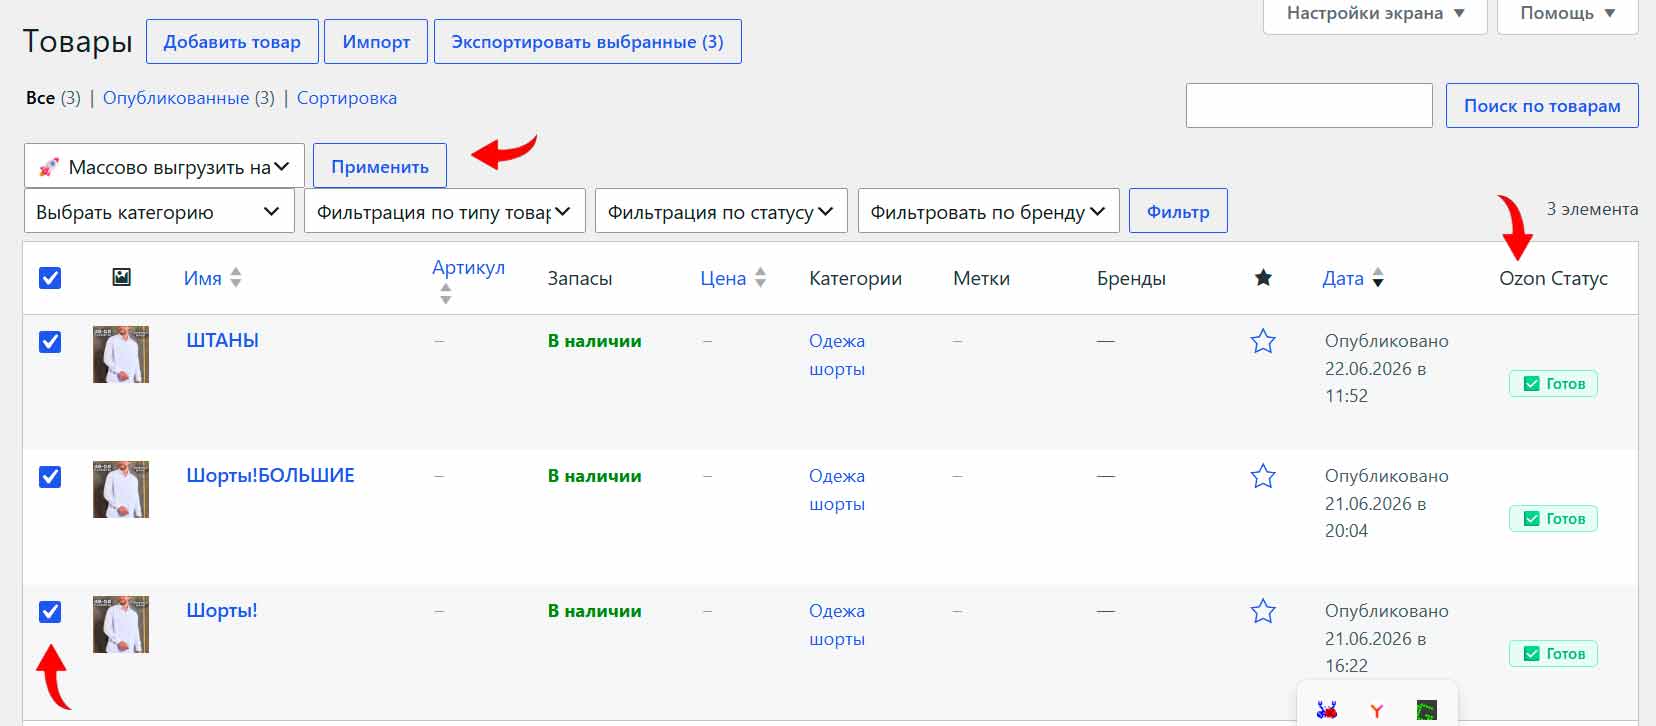
Task: Open ШТАНЫ product thumbnail
Action: tap(121, 354)
